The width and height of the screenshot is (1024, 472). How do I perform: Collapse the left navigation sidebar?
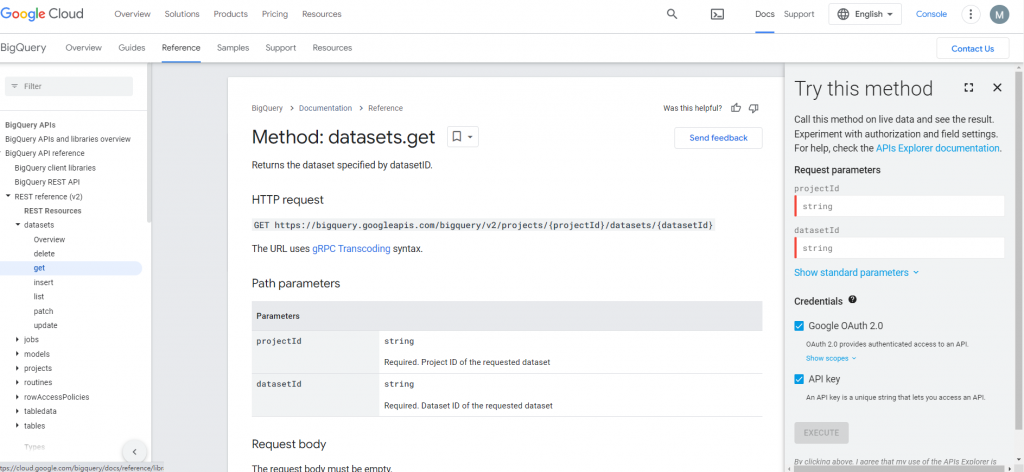tap(134, 452)
